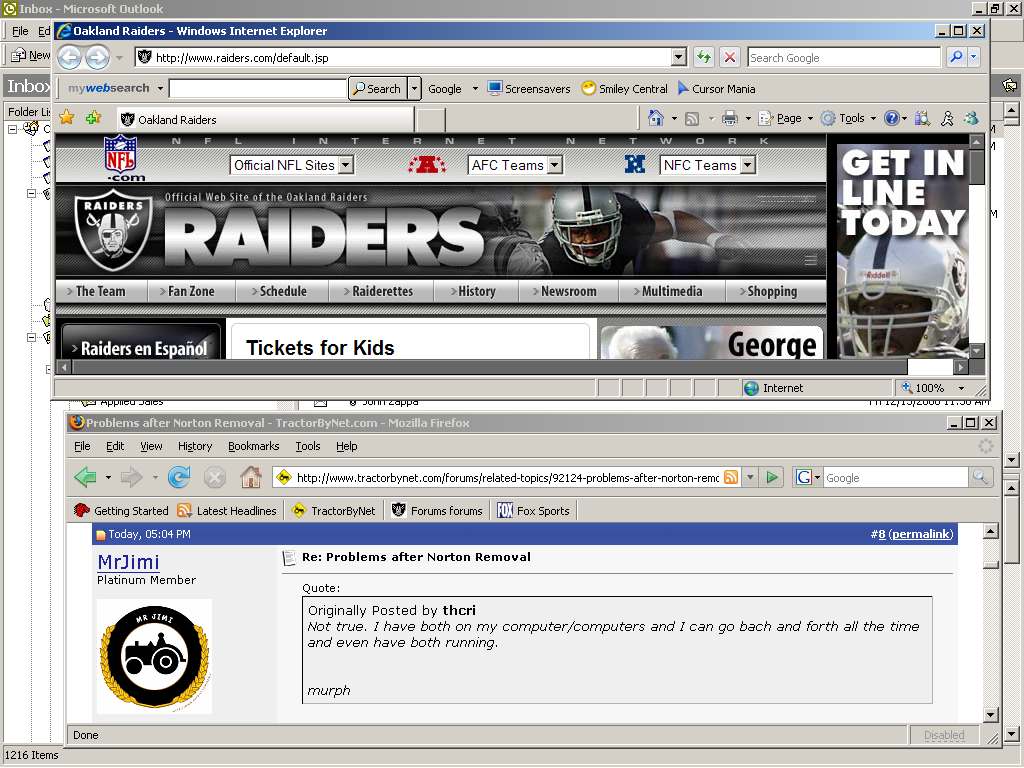Open the post permalink
Viewport: 1024px width, 768px height.
click(921, 534)
